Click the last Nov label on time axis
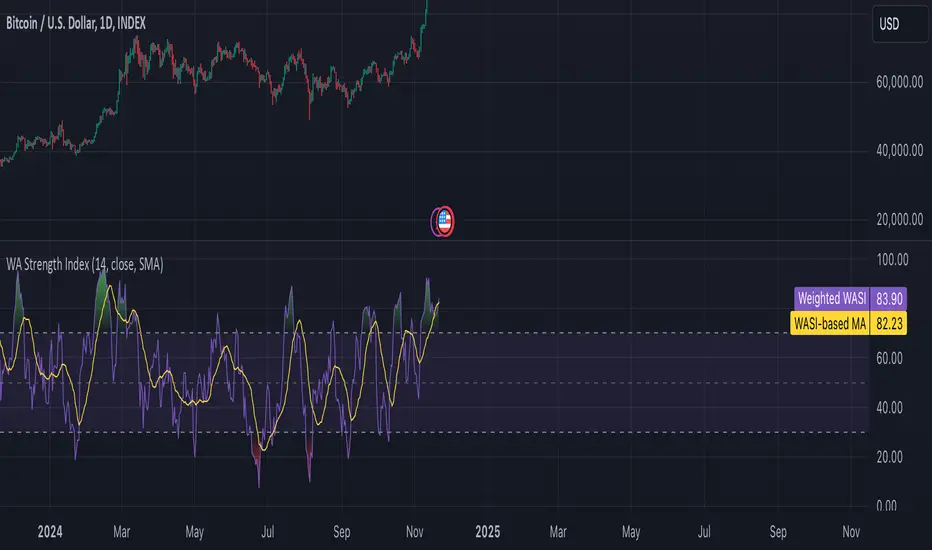The width and height of the screenshot is (932, 550). (851, 532)
